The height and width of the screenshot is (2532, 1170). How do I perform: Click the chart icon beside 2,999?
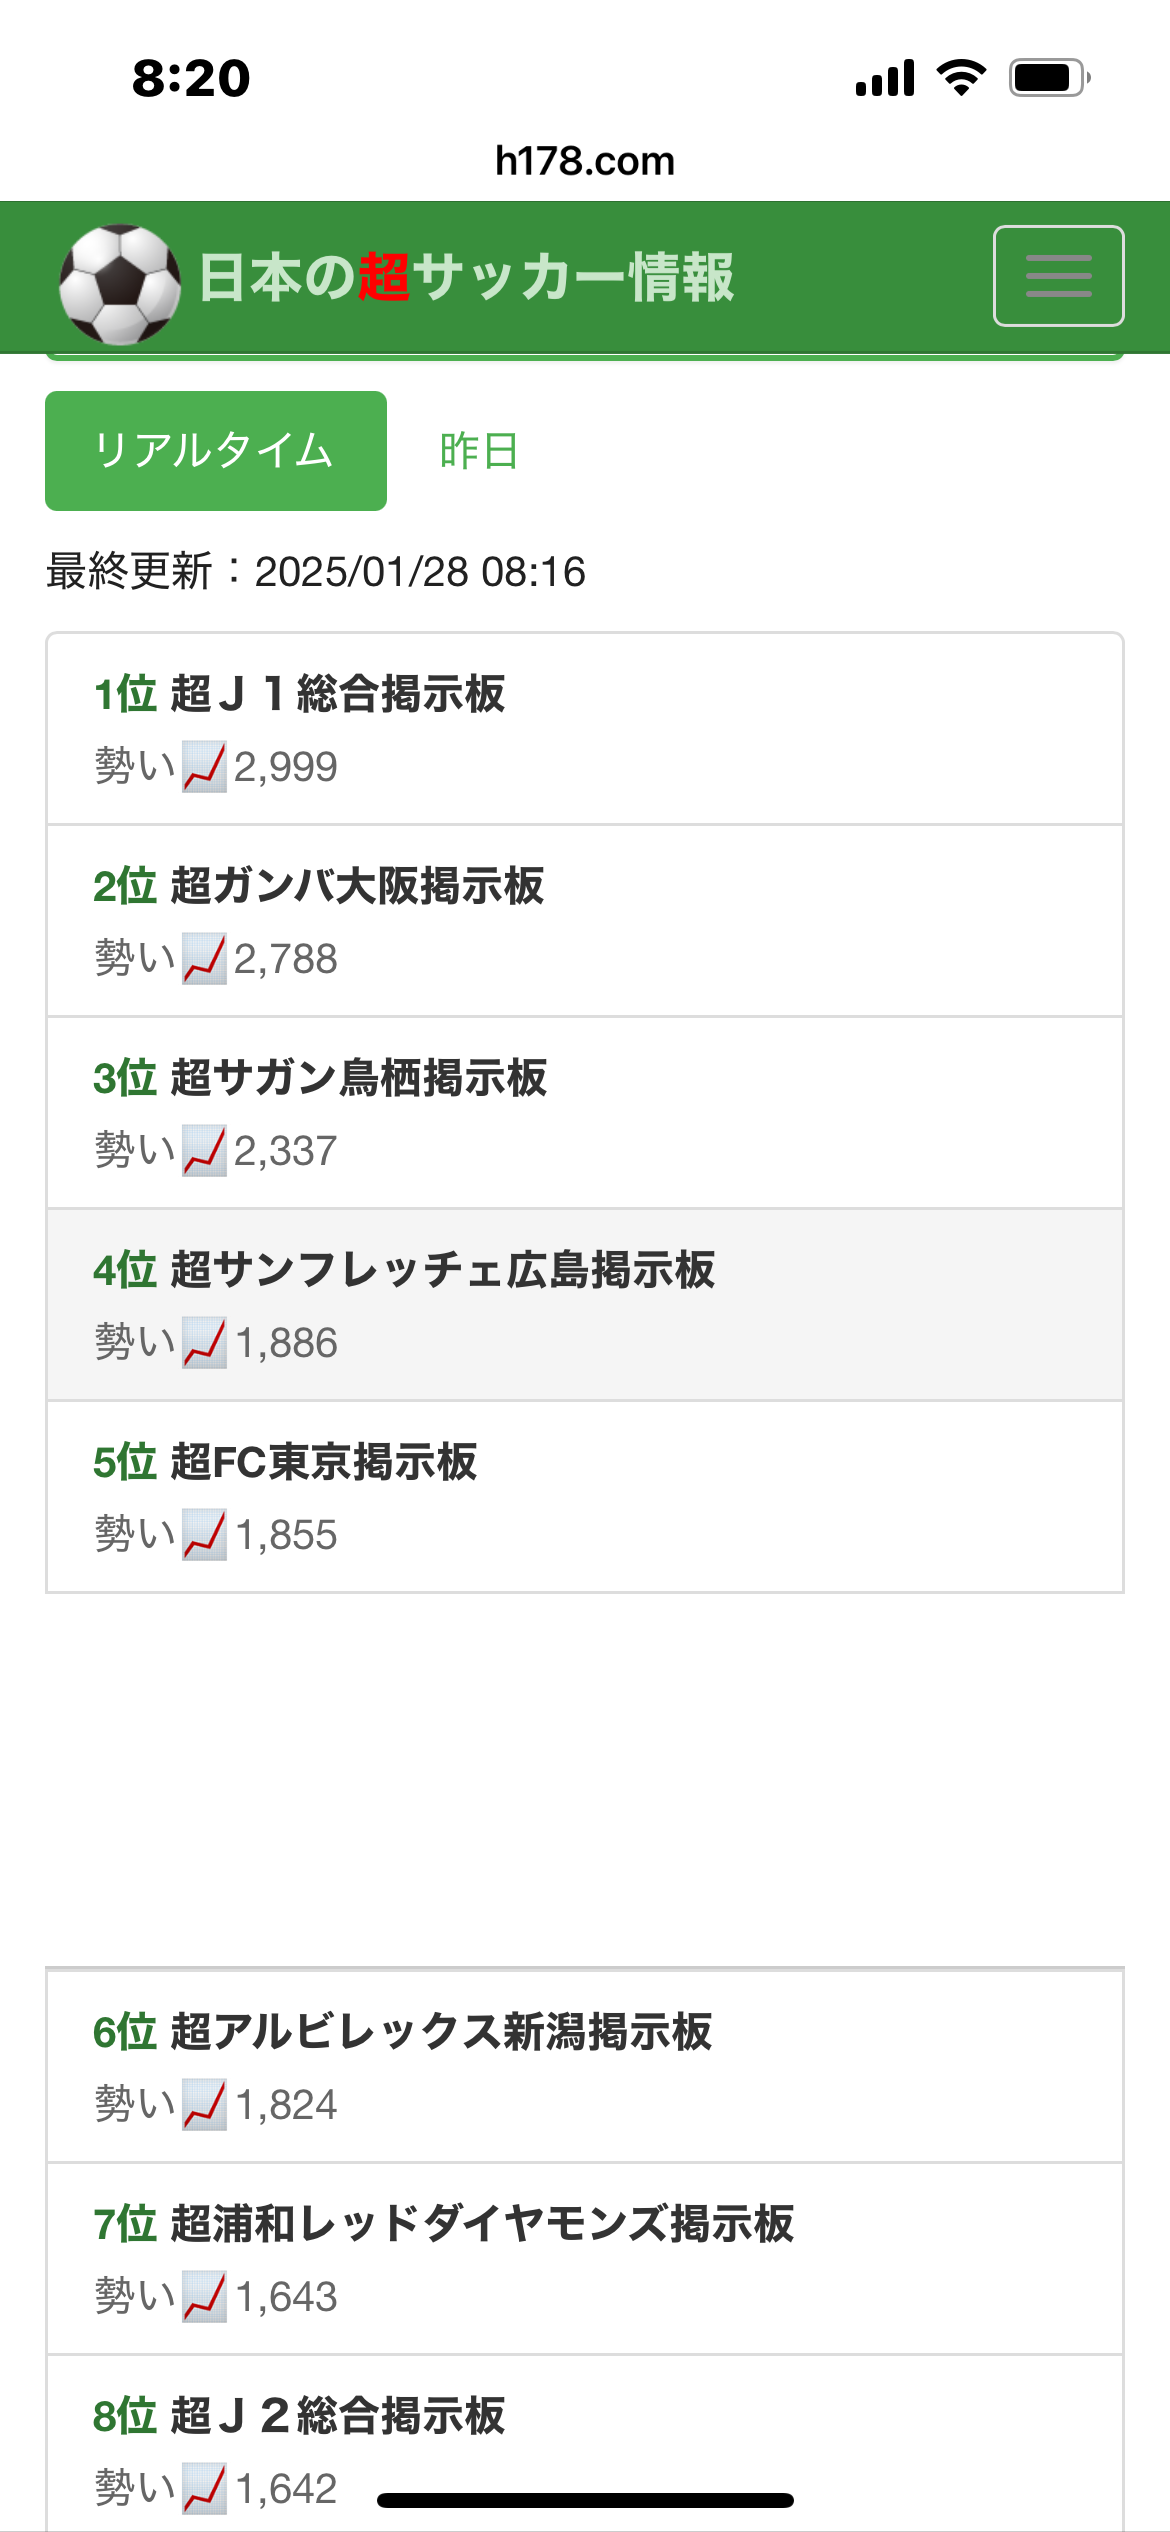[204, 767]
